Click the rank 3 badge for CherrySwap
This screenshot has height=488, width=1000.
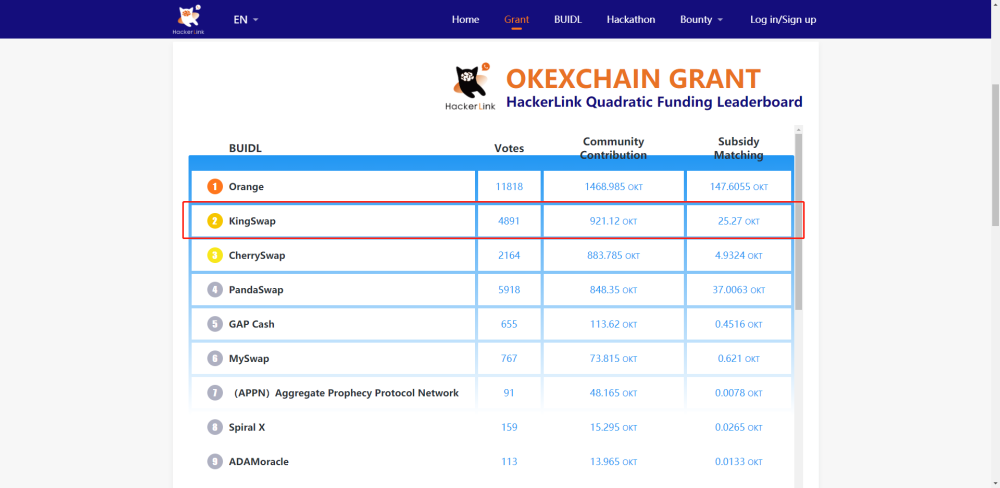point(215,255)
